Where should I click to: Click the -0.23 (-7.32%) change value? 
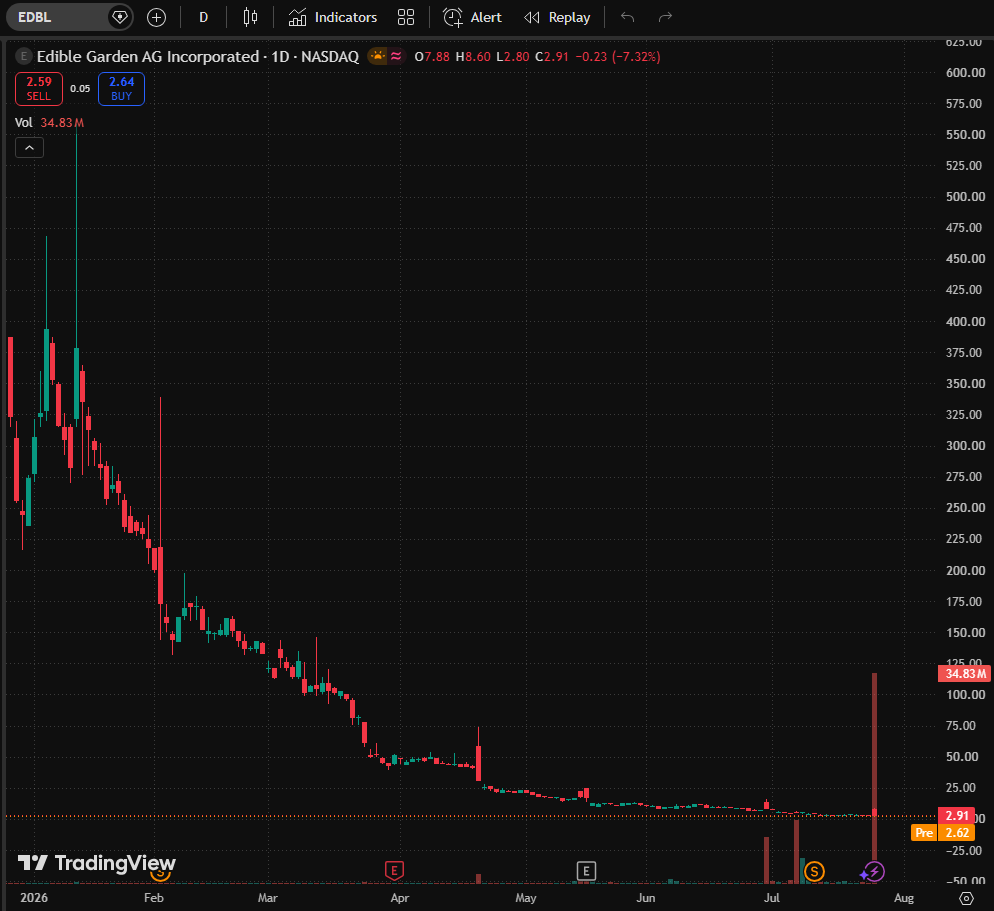(x=617, y=56)
